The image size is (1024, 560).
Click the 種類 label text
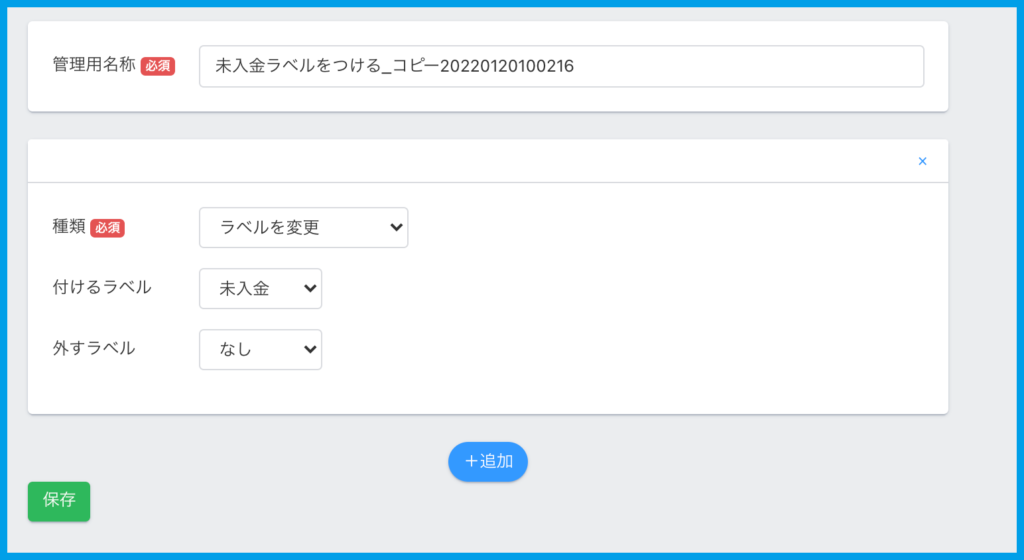click(69, 227)
